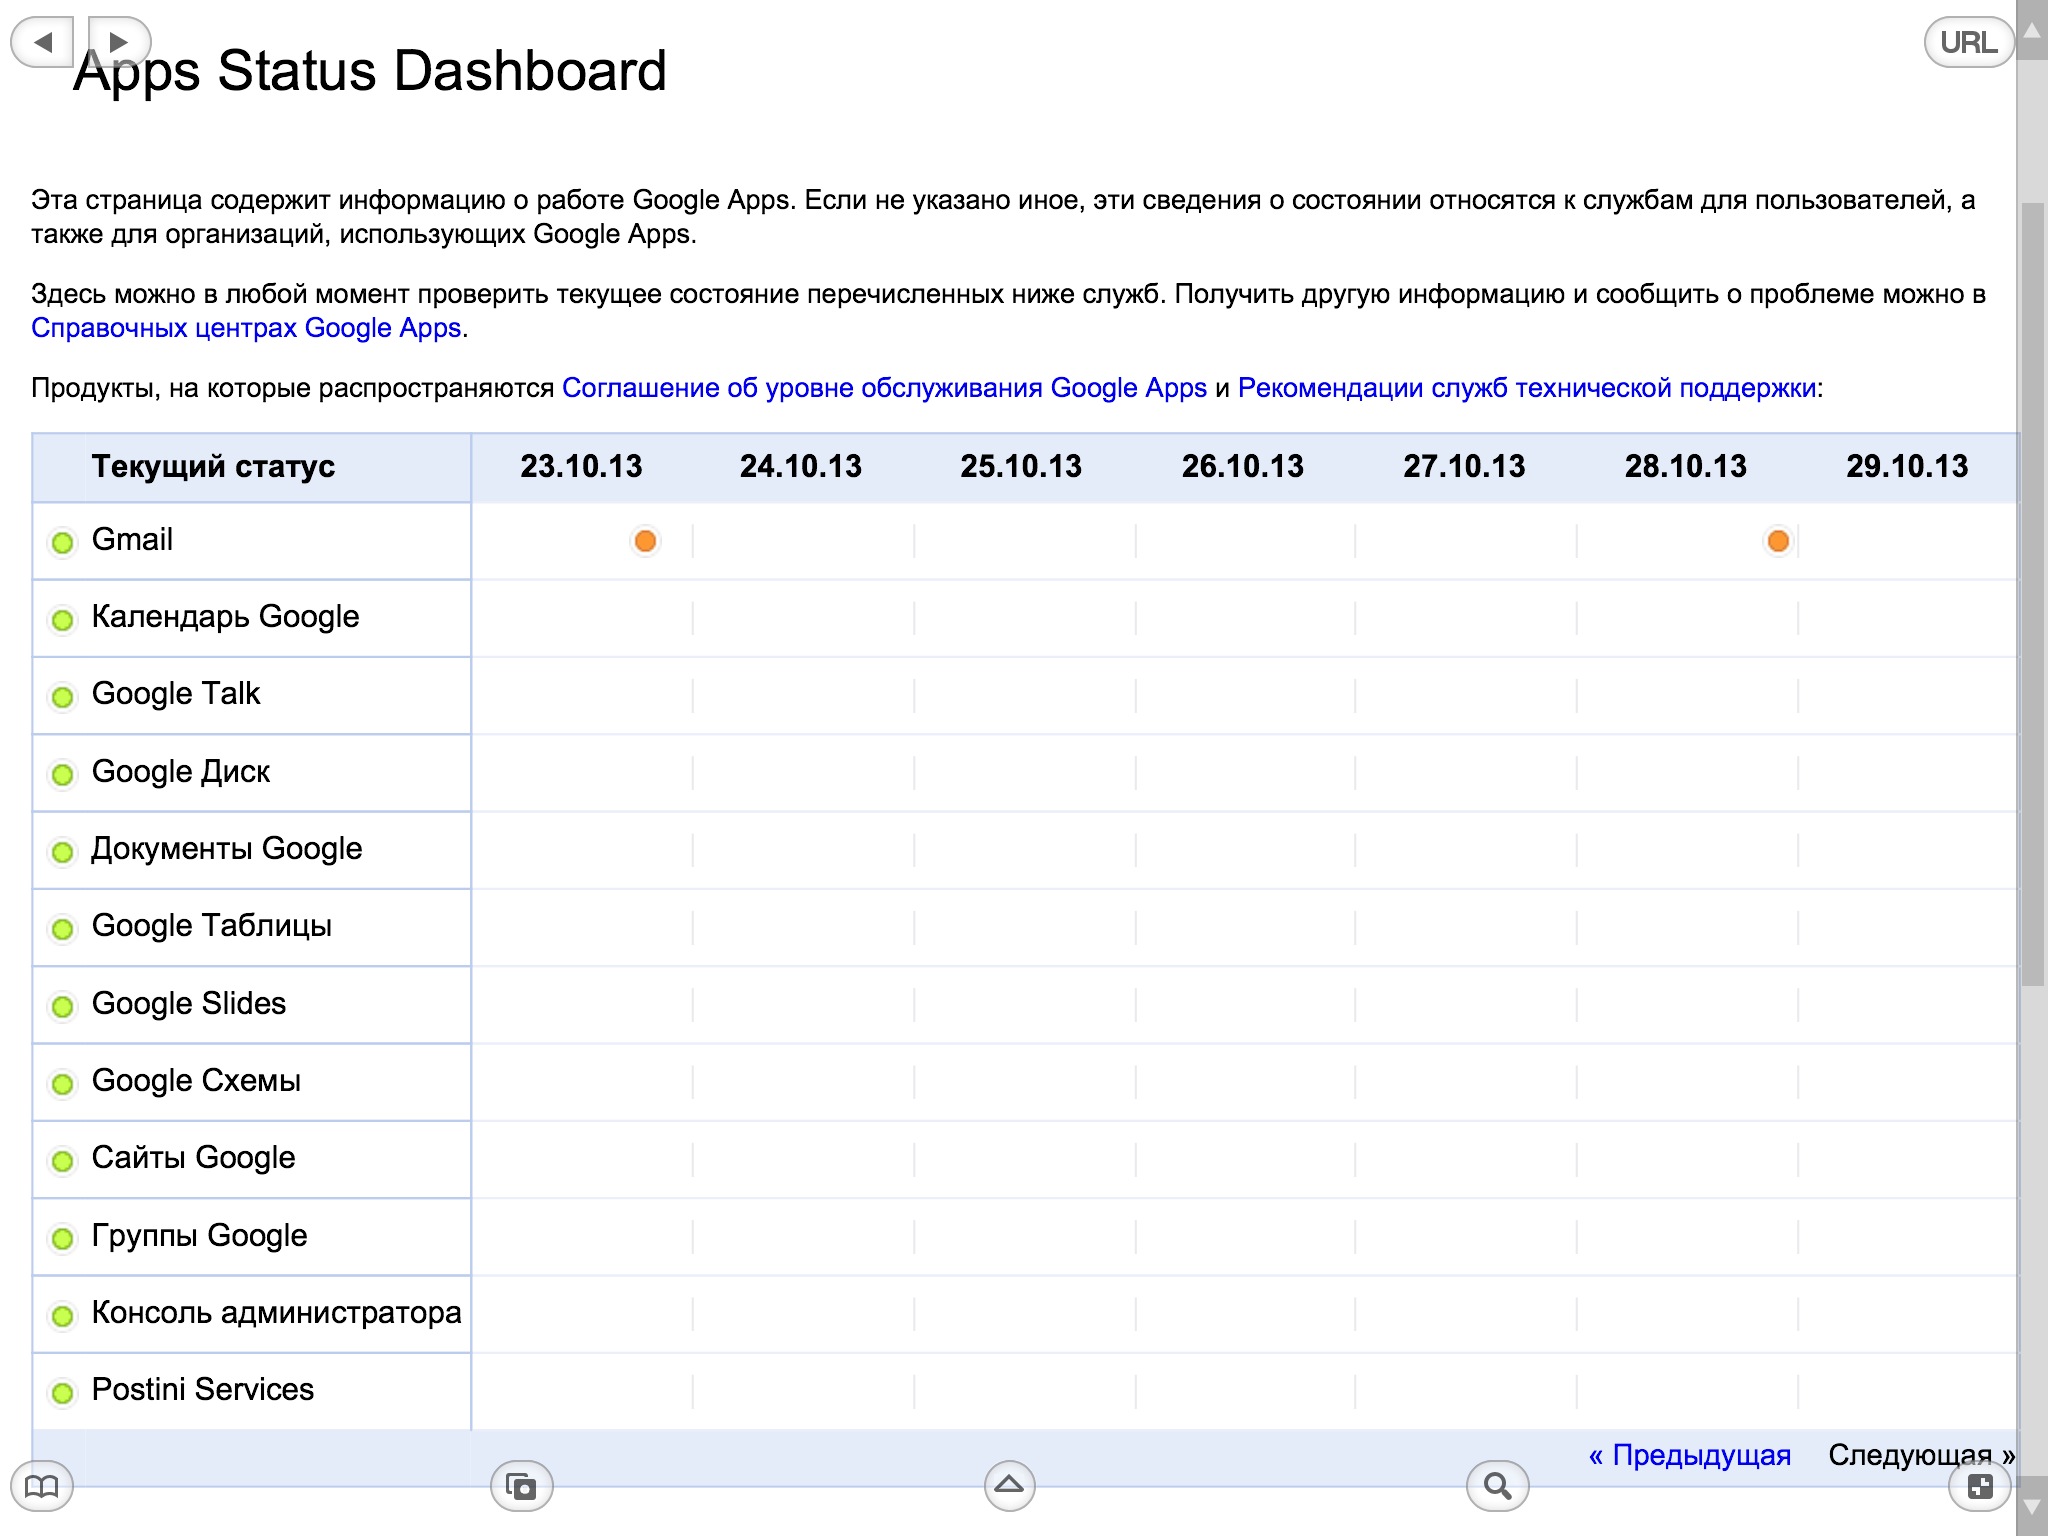
Task: Click green status dot beside Консоль администратора
Action: [62, 1316]
